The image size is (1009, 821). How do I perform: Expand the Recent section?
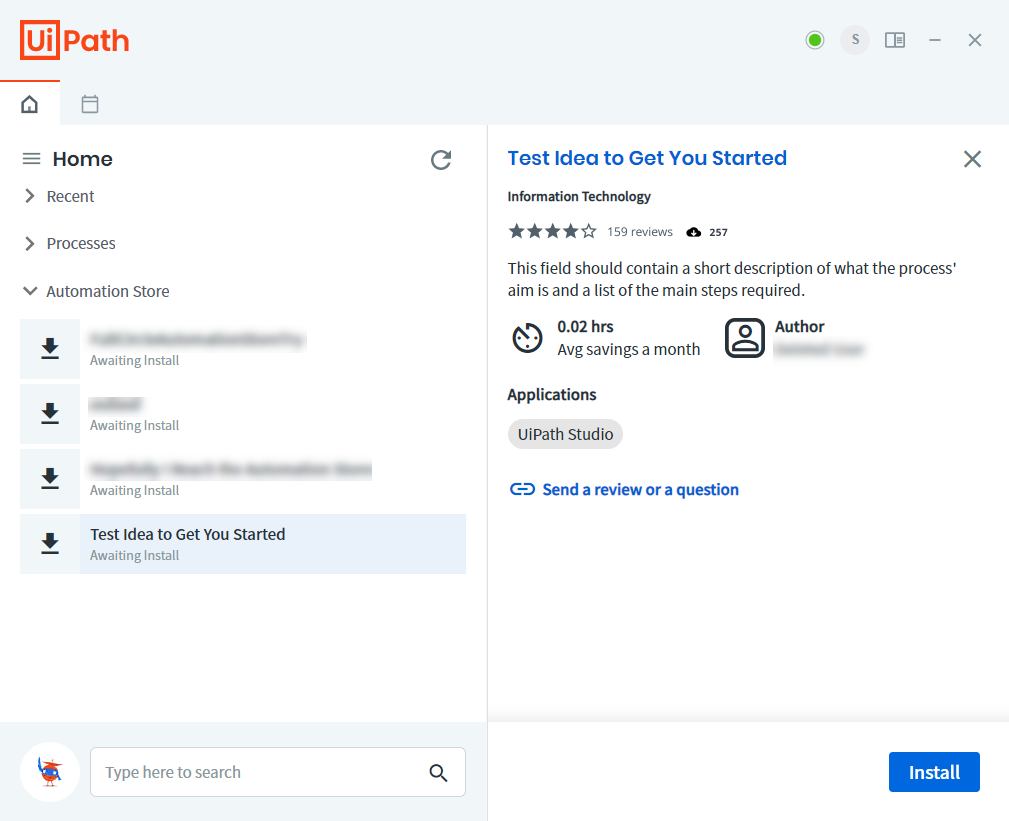pyautogui.click(x=30, y=197)
